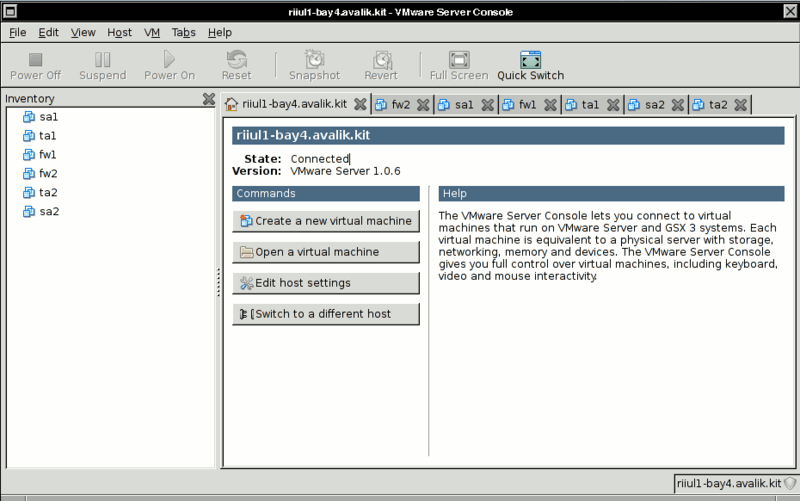
Task: Open the Host menu
Action: [x=119, y=33]
